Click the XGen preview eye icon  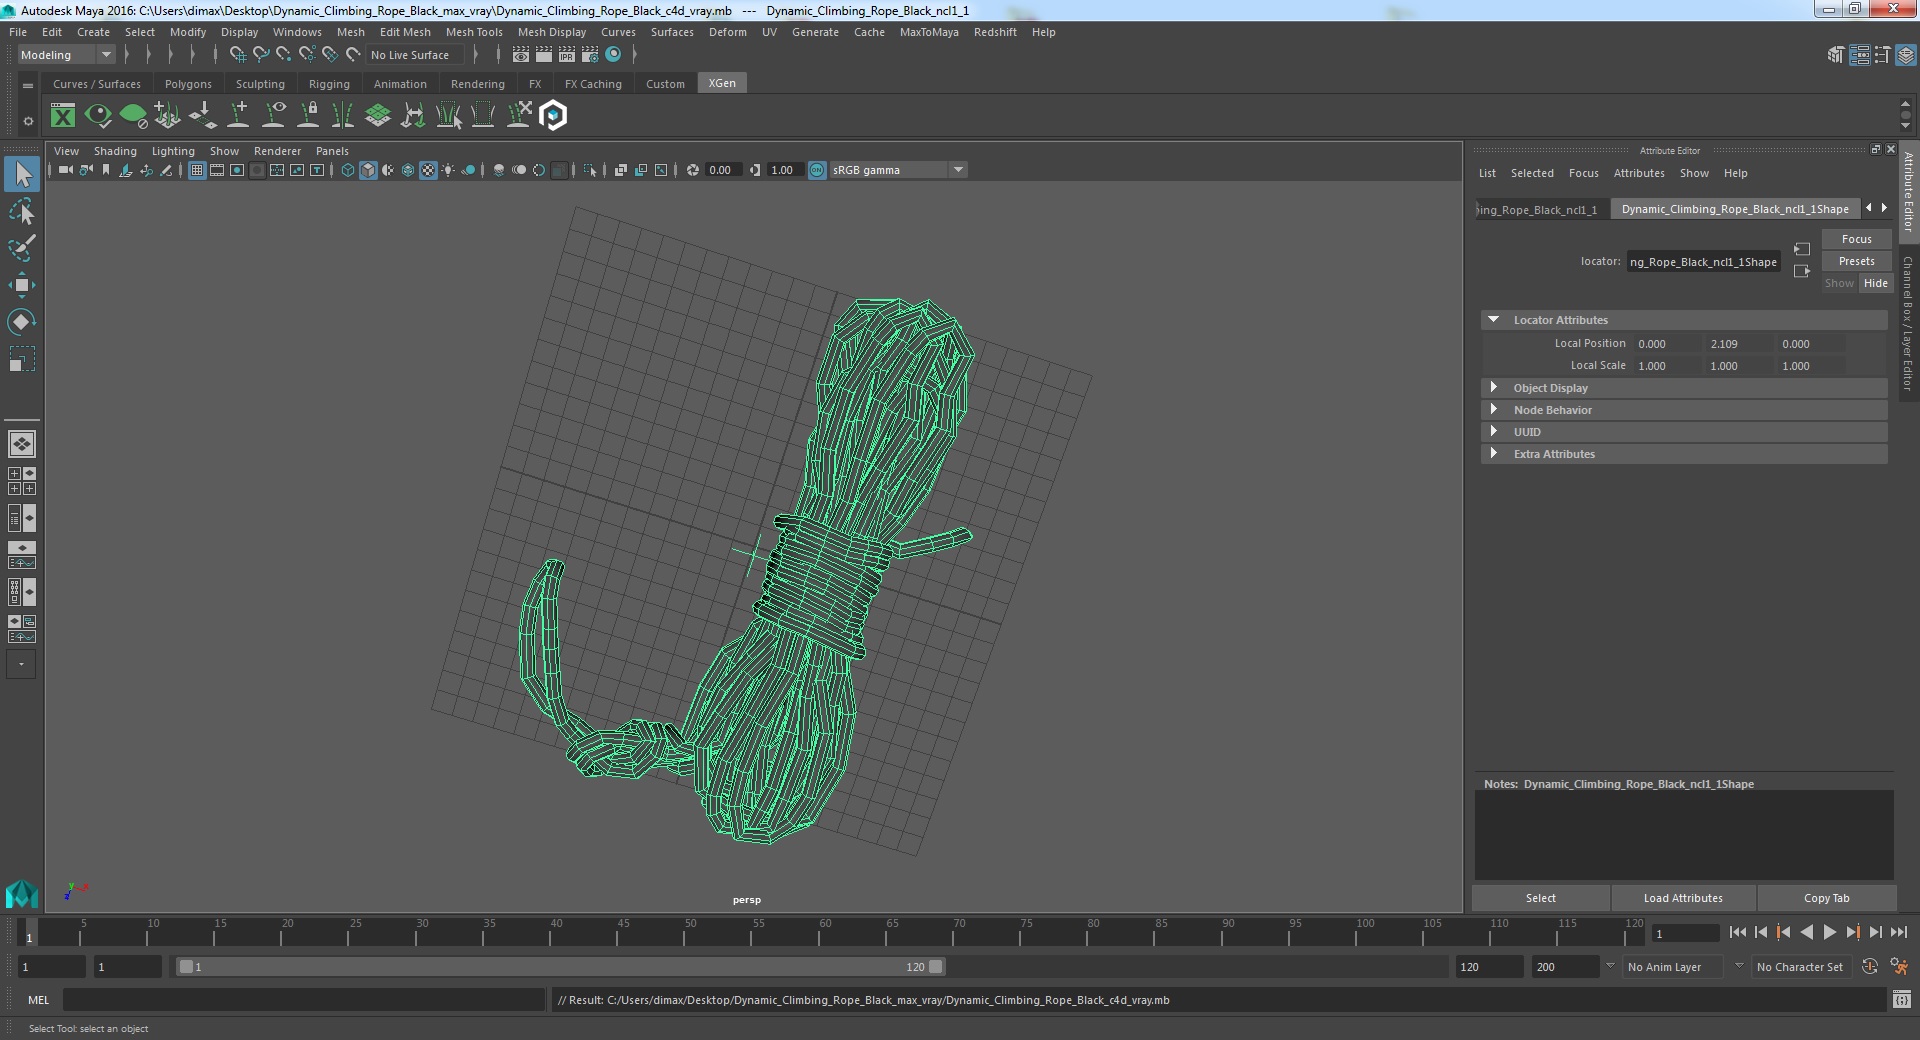tap(98, 116)
